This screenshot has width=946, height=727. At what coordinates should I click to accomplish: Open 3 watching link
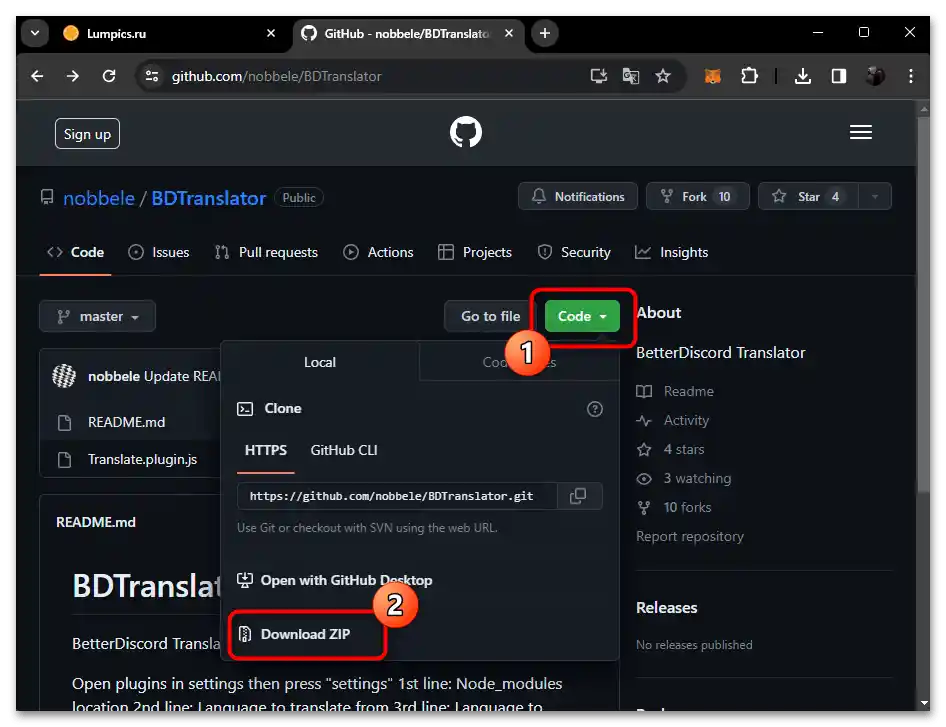[684, 478]
